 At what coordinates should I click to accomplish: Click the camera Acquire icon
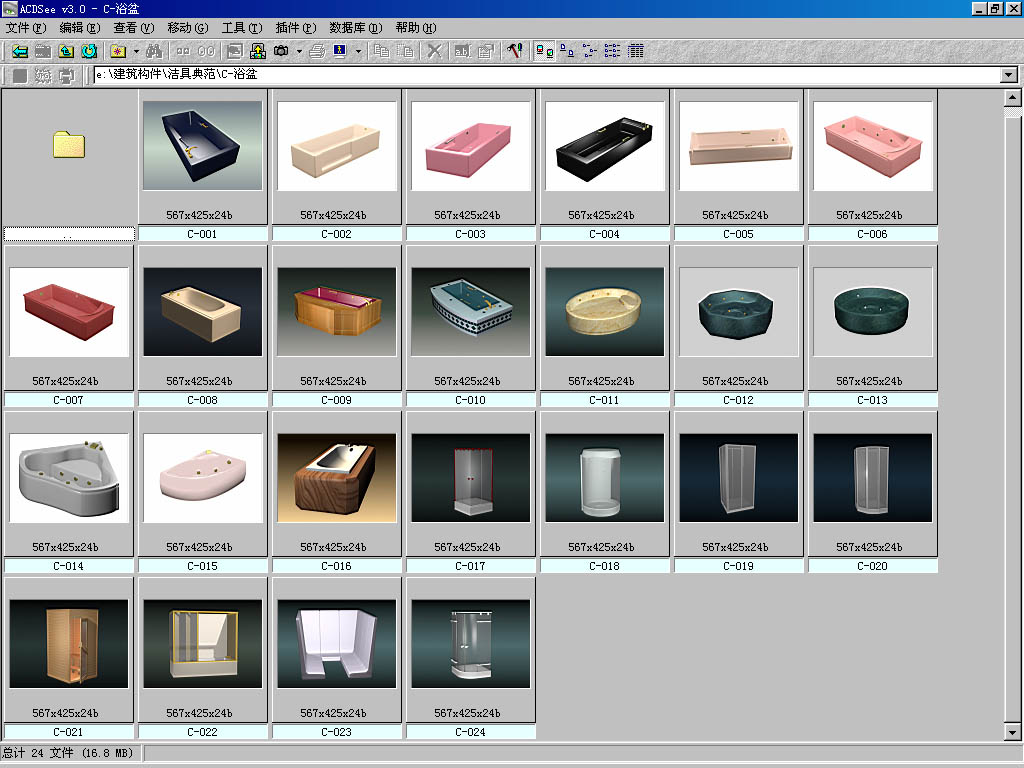click(281, 50)
